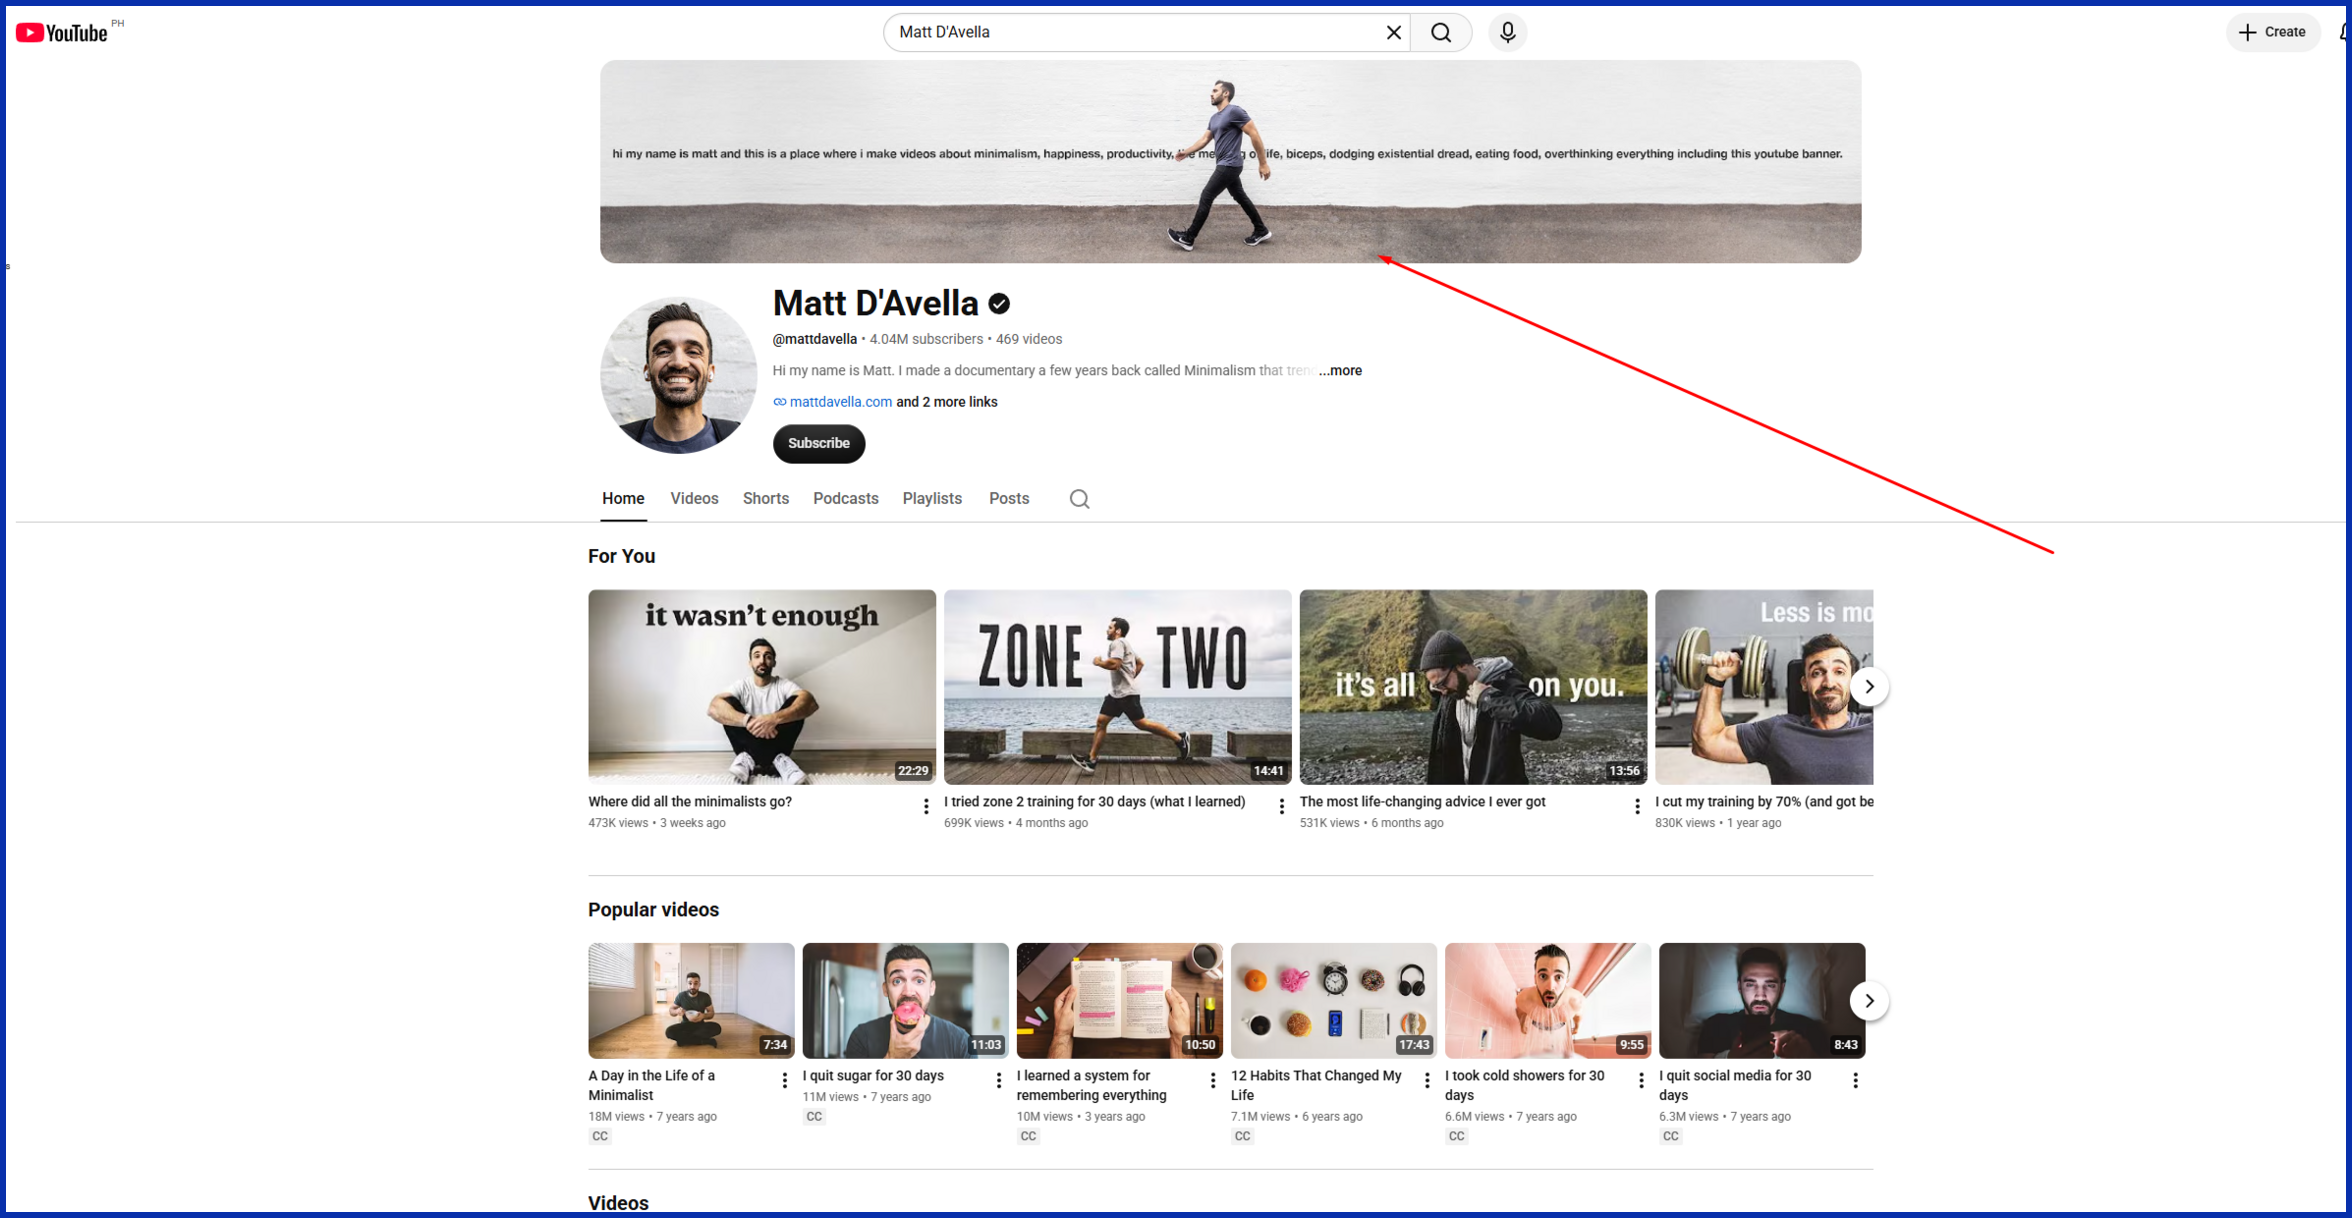Open 'I learned a system for remembering everything' title

coord(1091,1086)
